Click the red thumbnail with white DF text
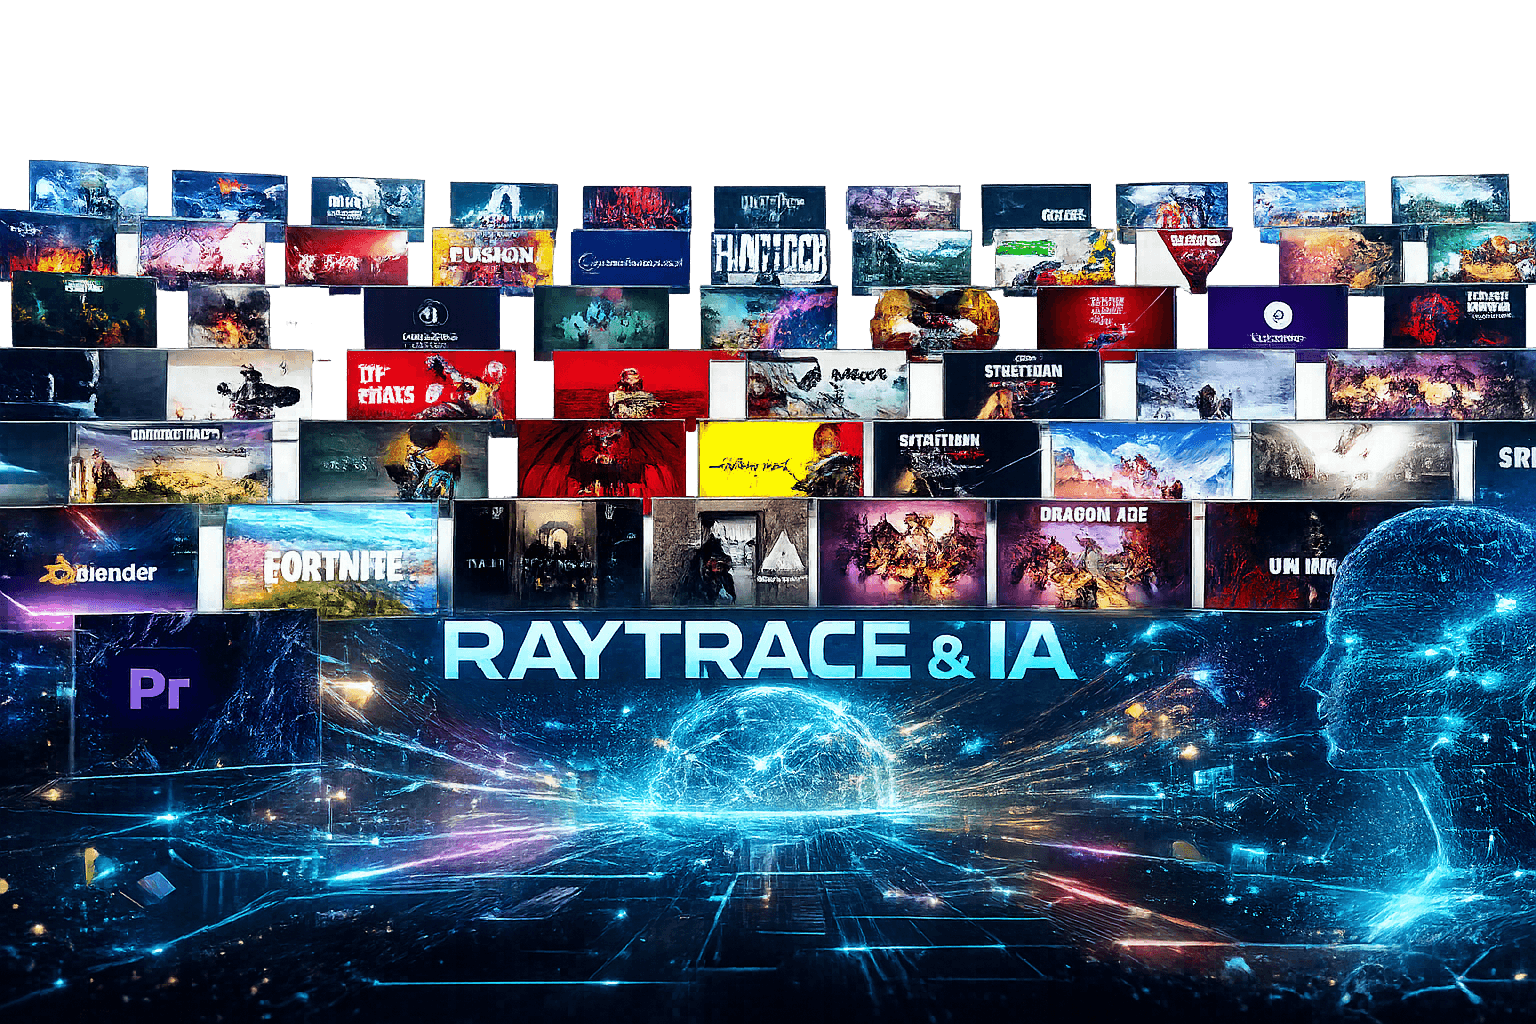Screen dimensions: 1536x1024 tap(431, 385)
